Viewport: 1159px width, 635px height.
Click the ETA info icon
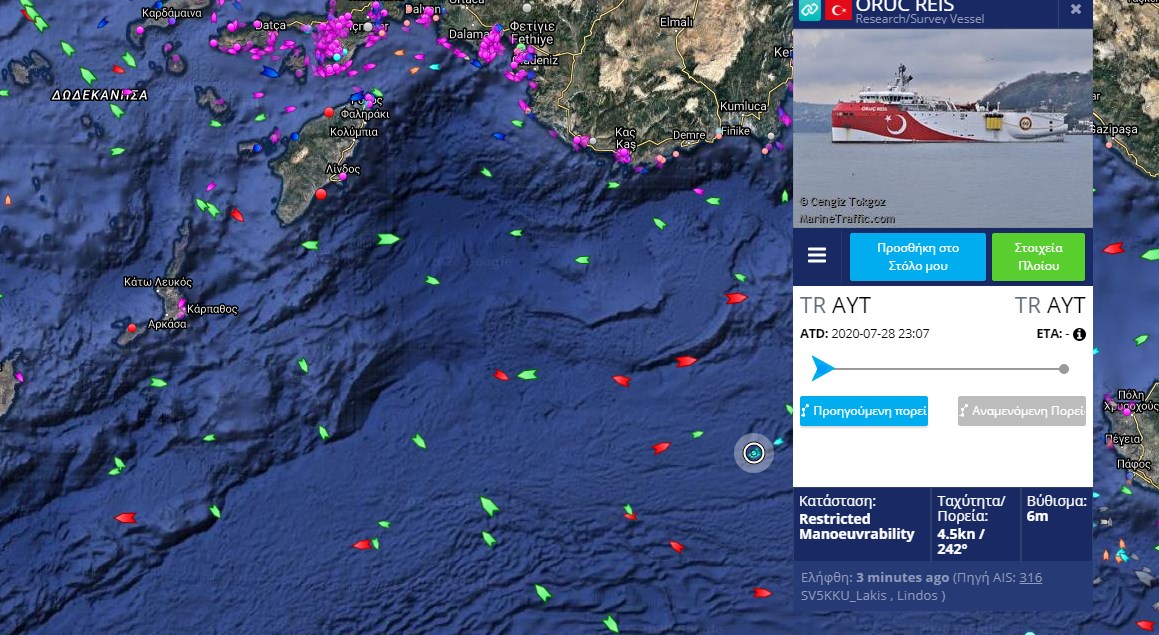click(1079, 334)
